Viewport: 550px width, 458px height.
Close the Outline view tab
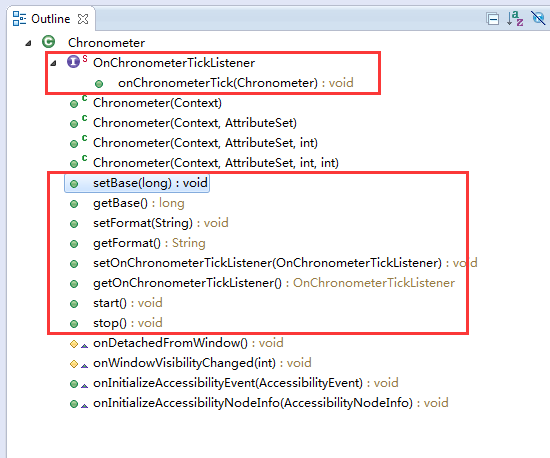coord(83,19)
